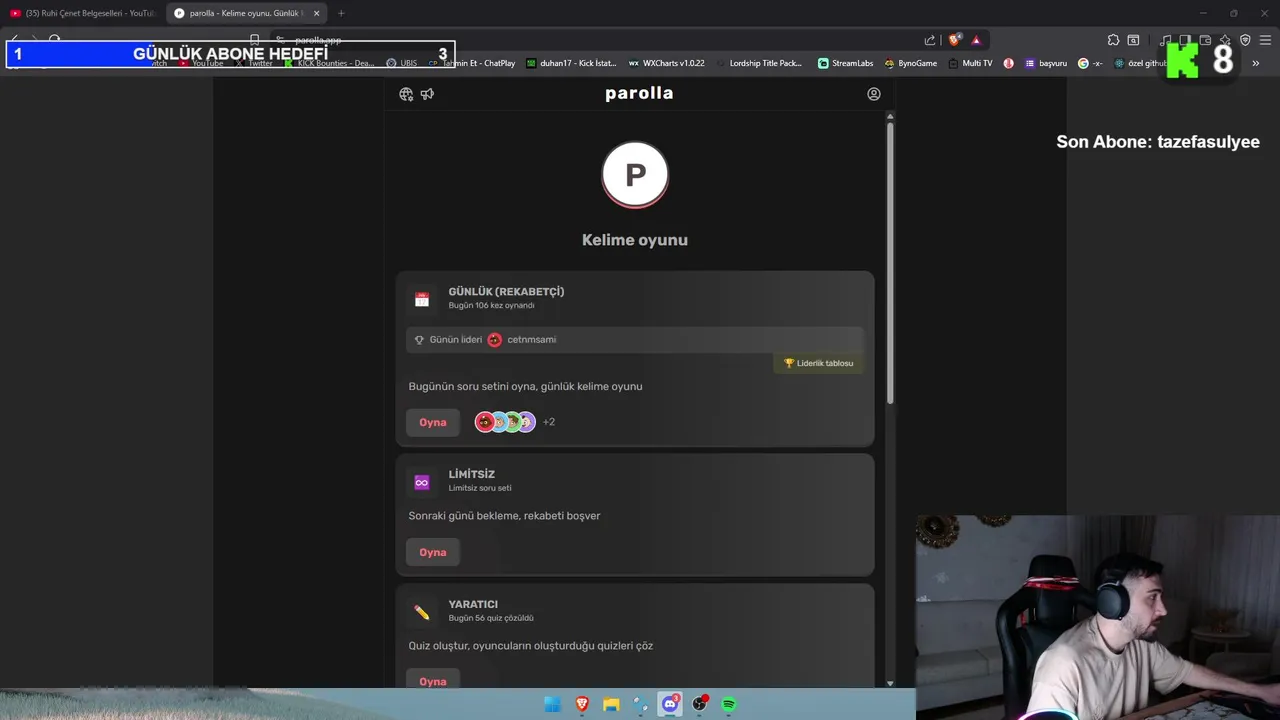
Task: Open the language globe icon in parolla header
Action: (x=406, y=94)
